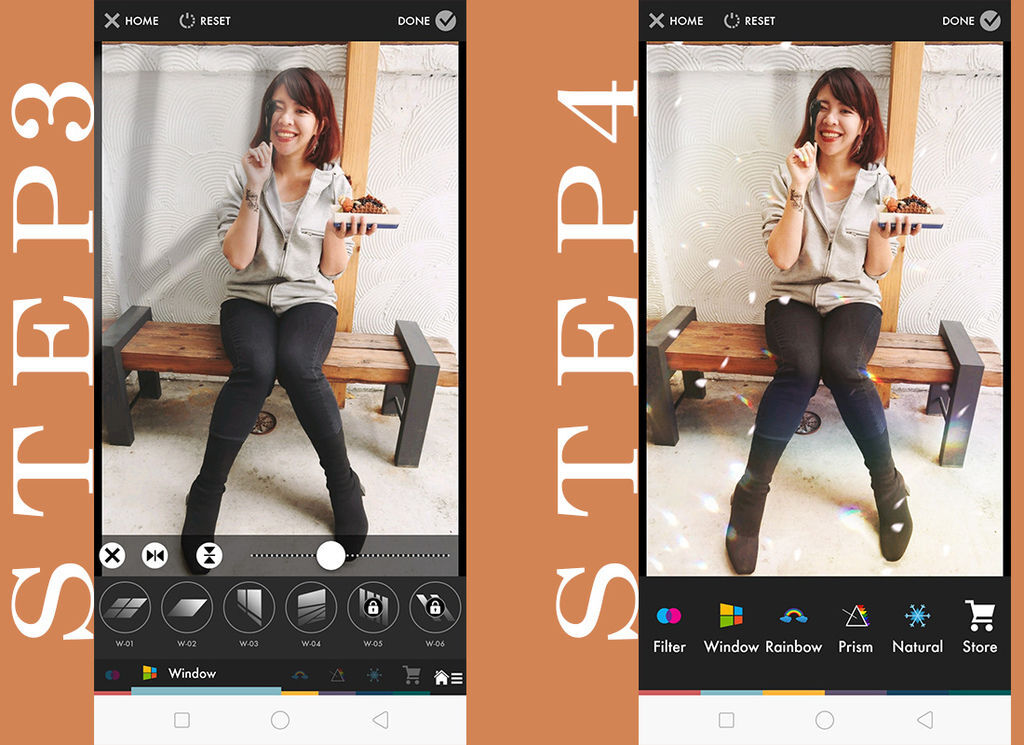Open the small Rainbow icon in the Step 3 bottom bar
This screenshot has width=1024, height=745.
coord(300,675)
